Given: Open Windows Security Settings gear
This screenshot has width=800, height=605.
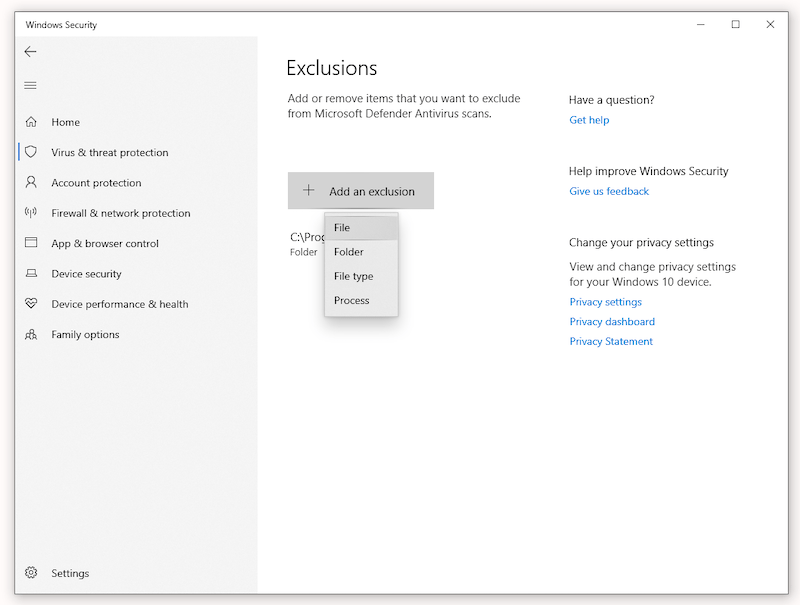Looking at the screenshot, I should [x=30, y=572].
